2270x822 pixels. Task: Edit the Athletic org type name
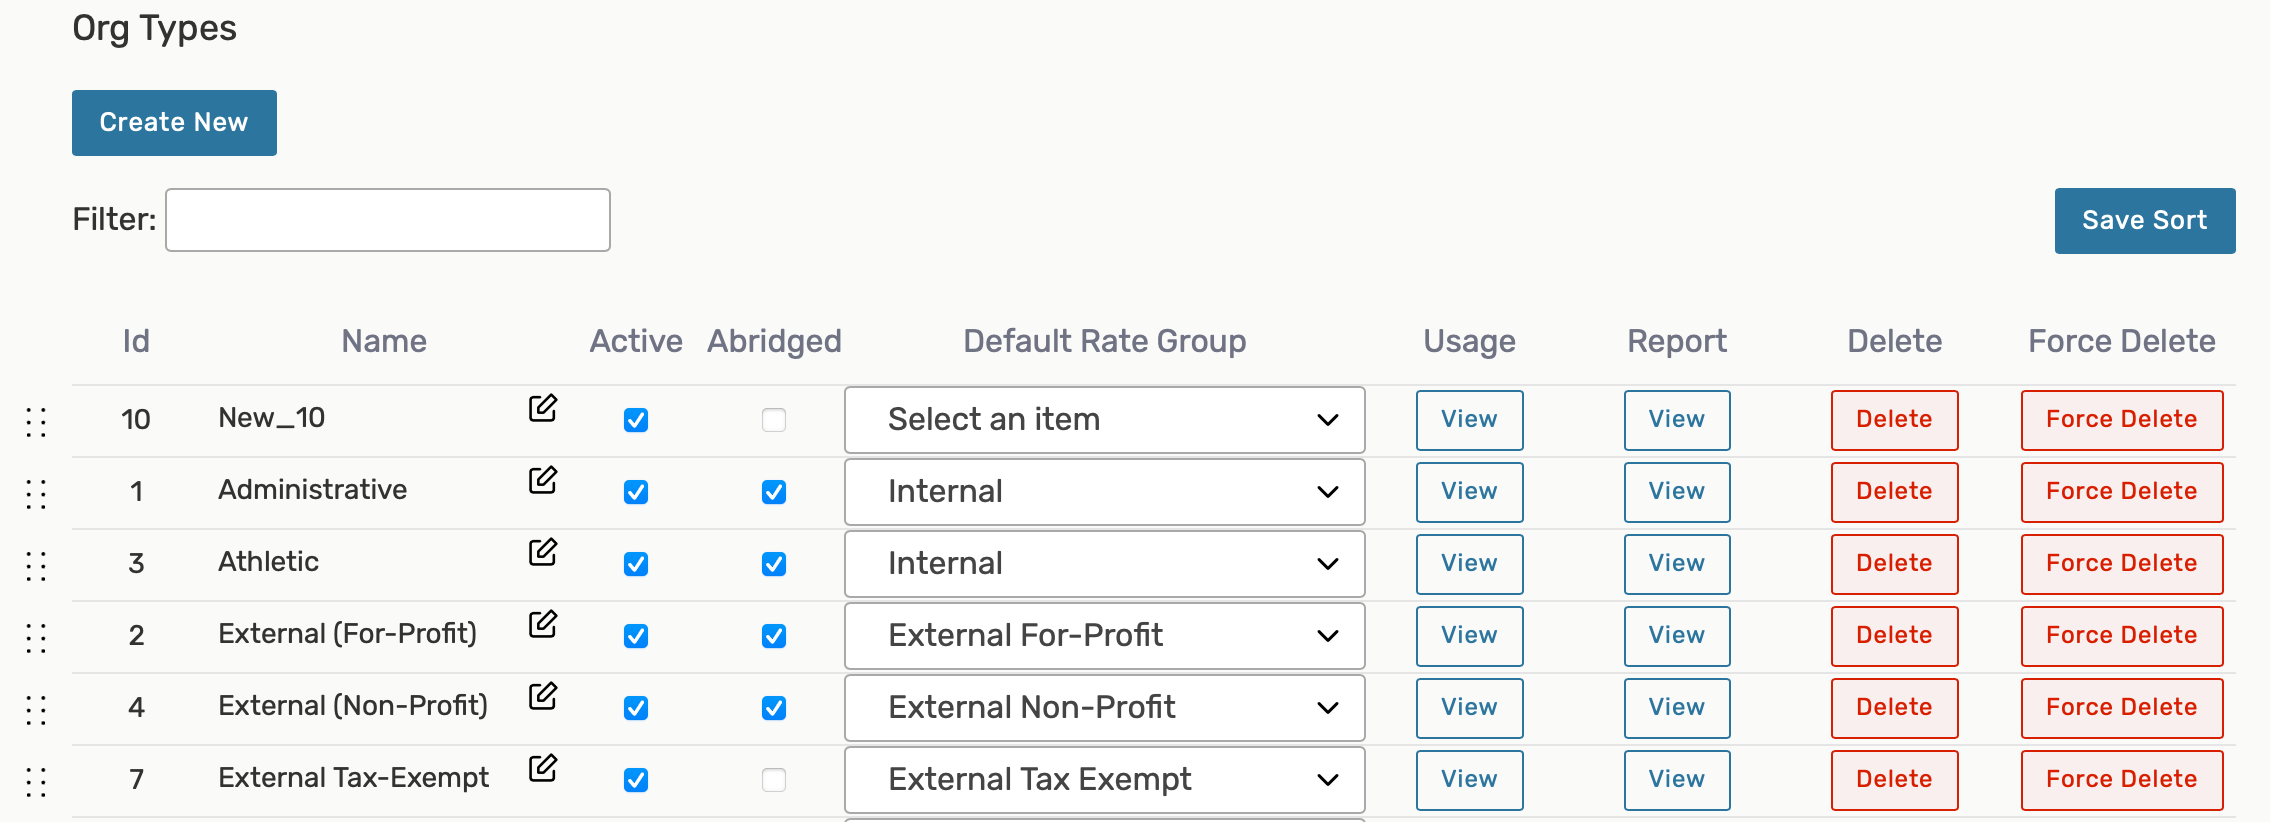click(542, 552)
